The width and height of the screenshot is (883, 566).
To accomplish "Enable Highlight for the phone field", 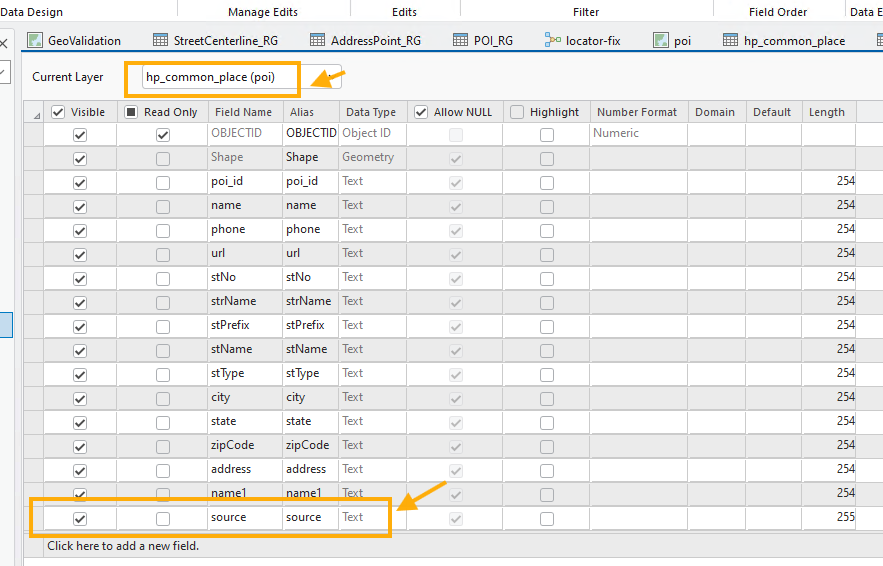I will coord(547,230).
